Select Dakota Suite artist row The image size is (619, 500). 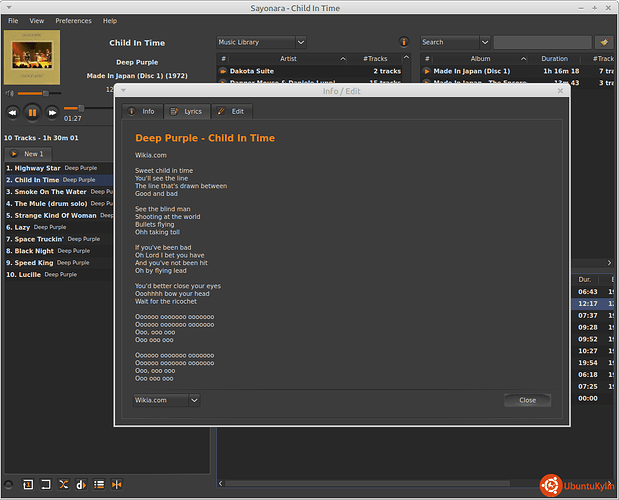pos(310,71)
